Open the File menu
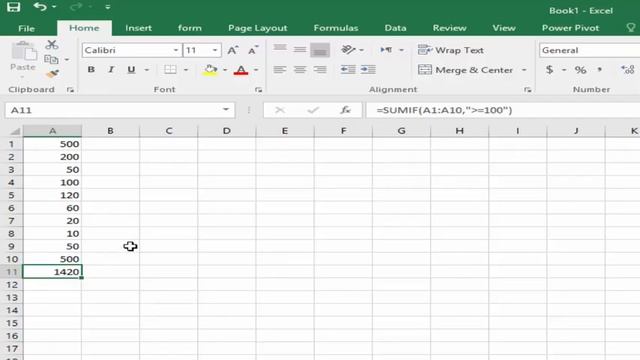640x360 pixels. (x=27, y=28)
